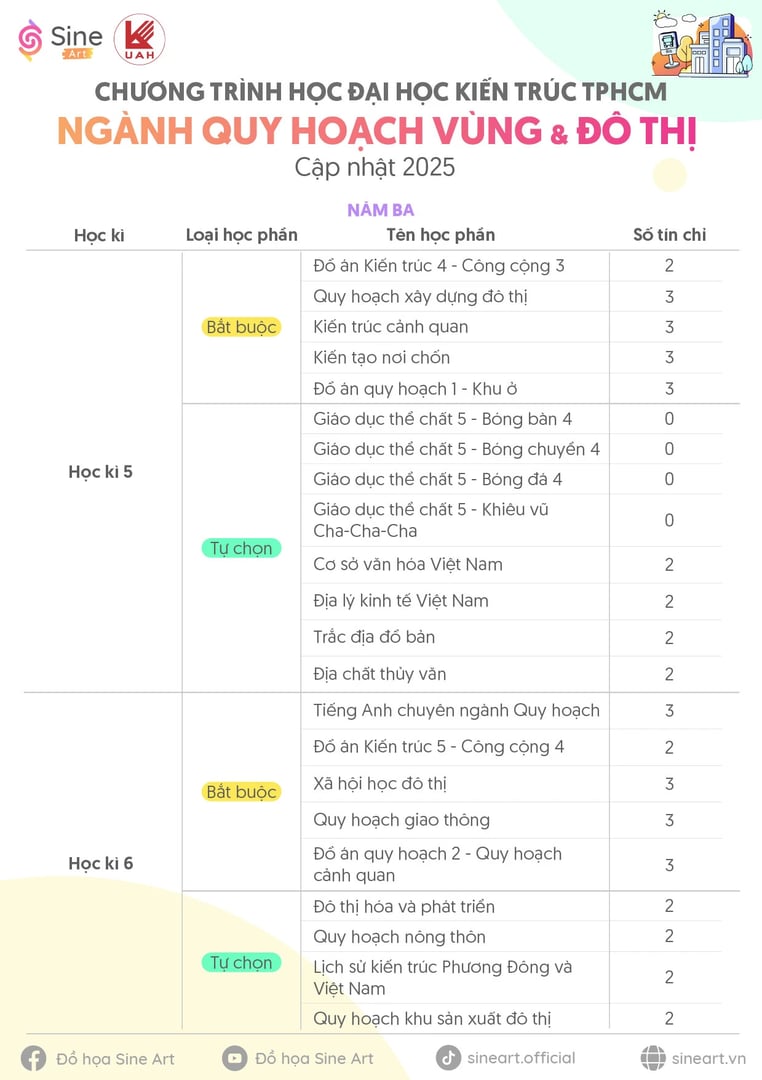
Task: Select the Bắt buộc tag in Học kì 6
Action: click(x=241, y=792)
